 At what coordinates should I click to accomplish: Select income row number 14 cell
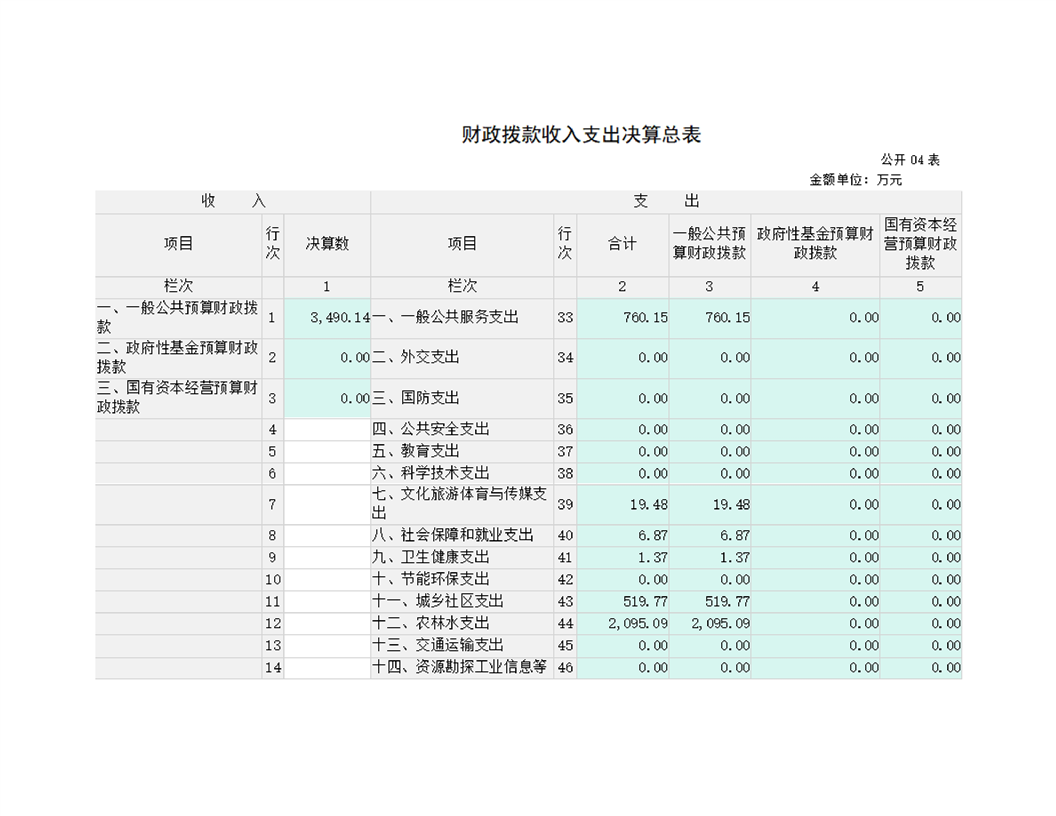pyautogui.click(x=273, y=668)
